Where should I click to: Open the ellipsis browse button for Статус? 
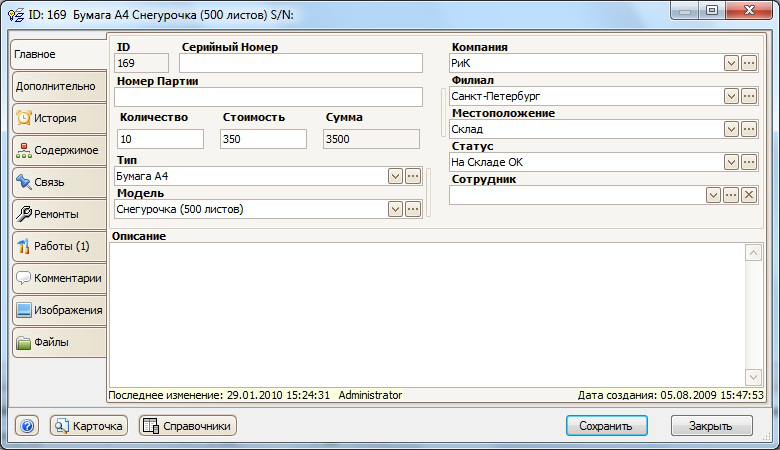749,162
